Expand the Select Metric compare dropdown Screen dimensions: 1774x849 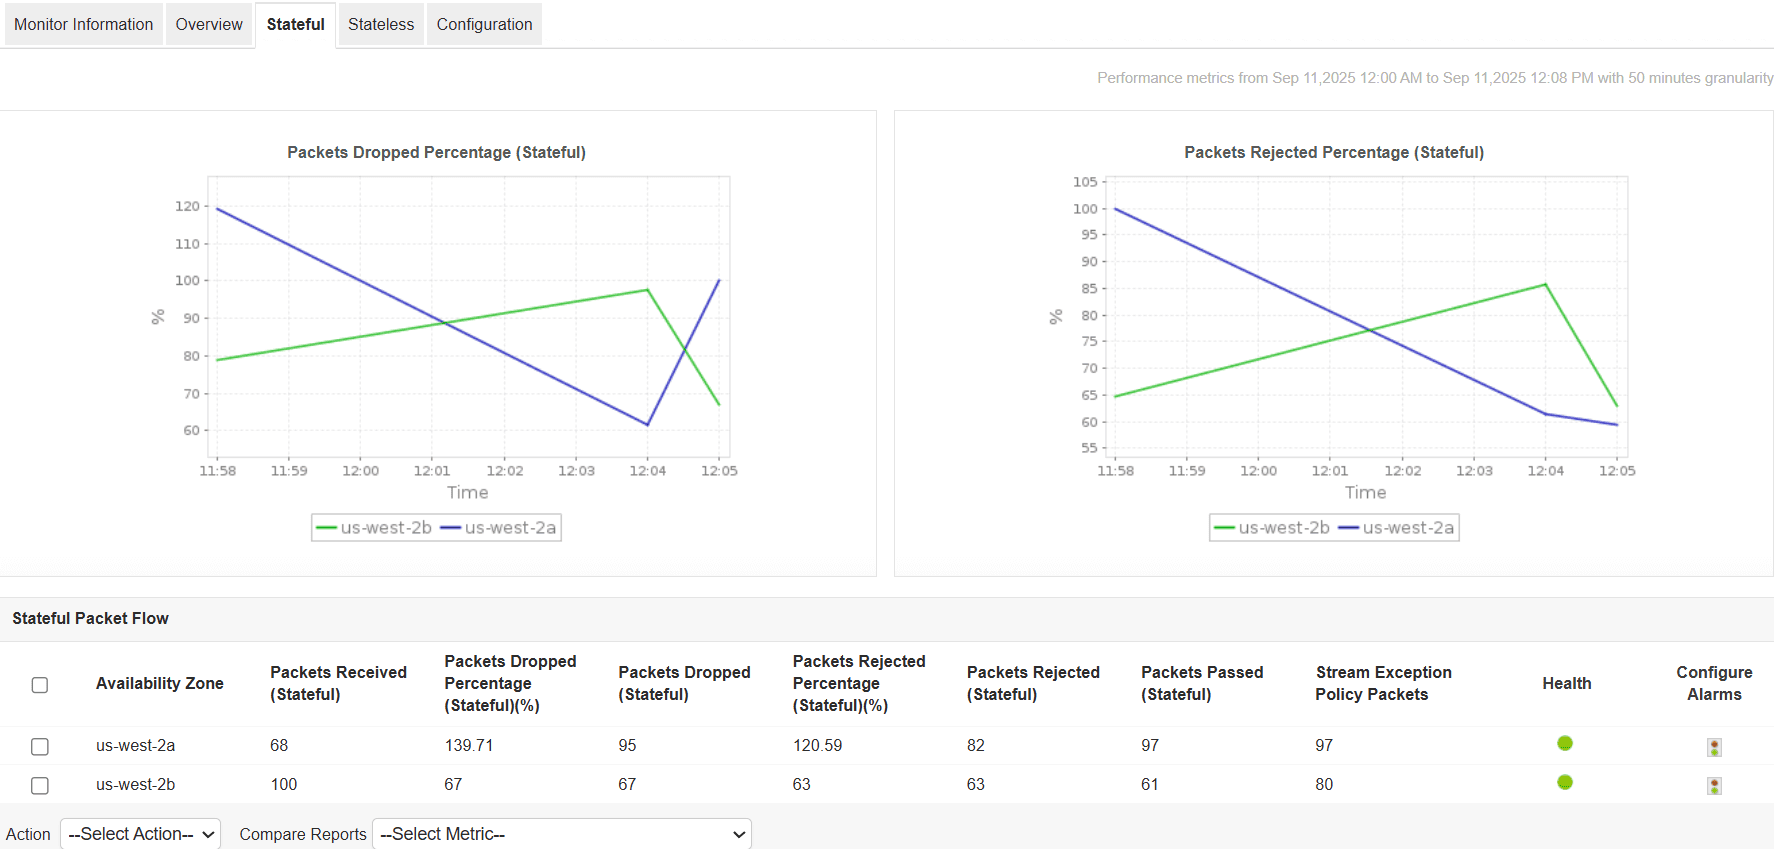click(562, 834)
